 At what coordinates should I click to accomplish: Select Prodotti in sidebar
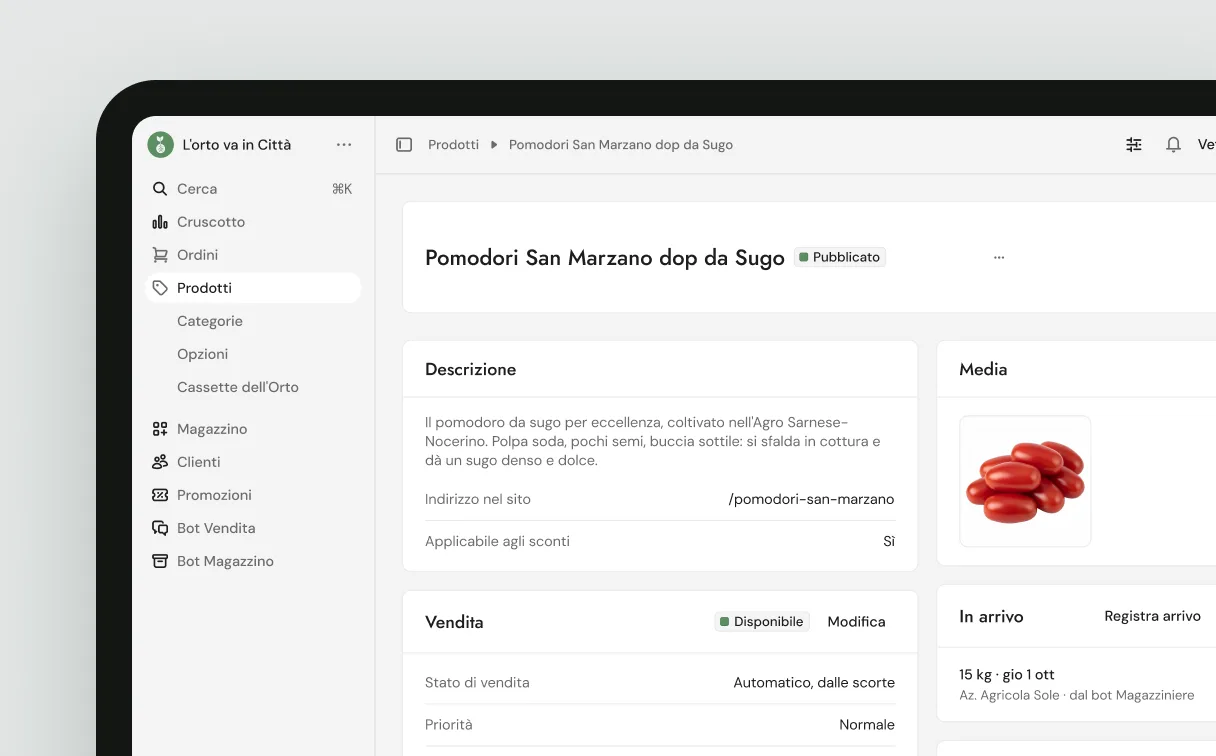[253, 288]
